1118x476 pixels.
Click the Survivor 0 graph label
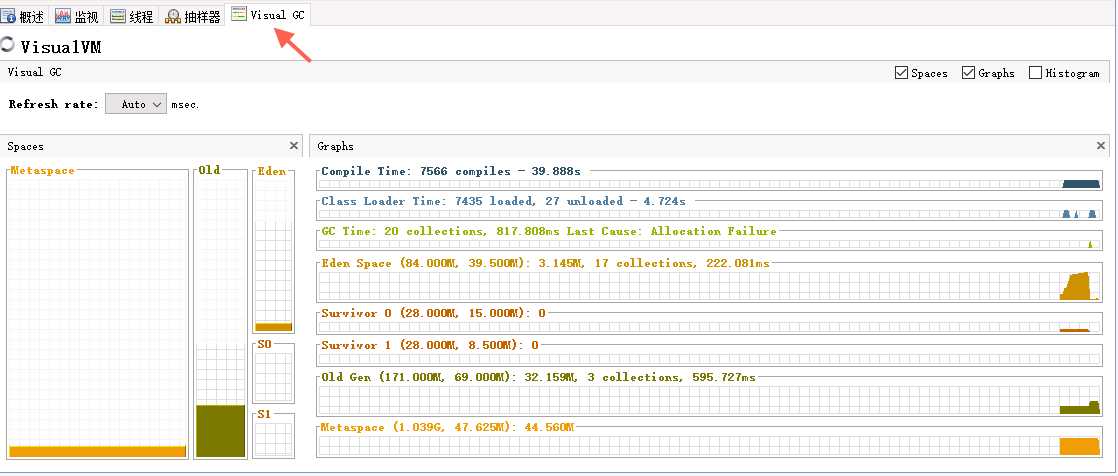pyautogui.click(x=434, y=313)
